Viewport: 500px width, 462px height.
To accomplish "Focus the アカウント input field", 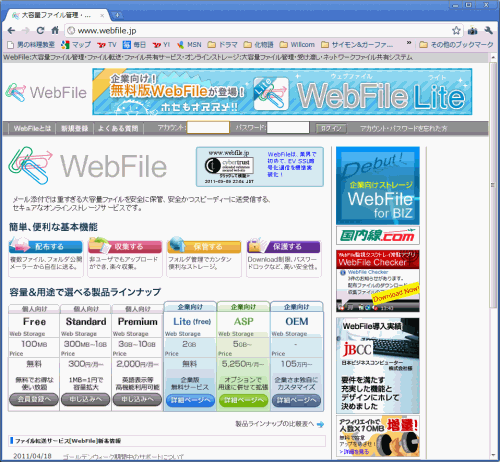I will point(208,127).
